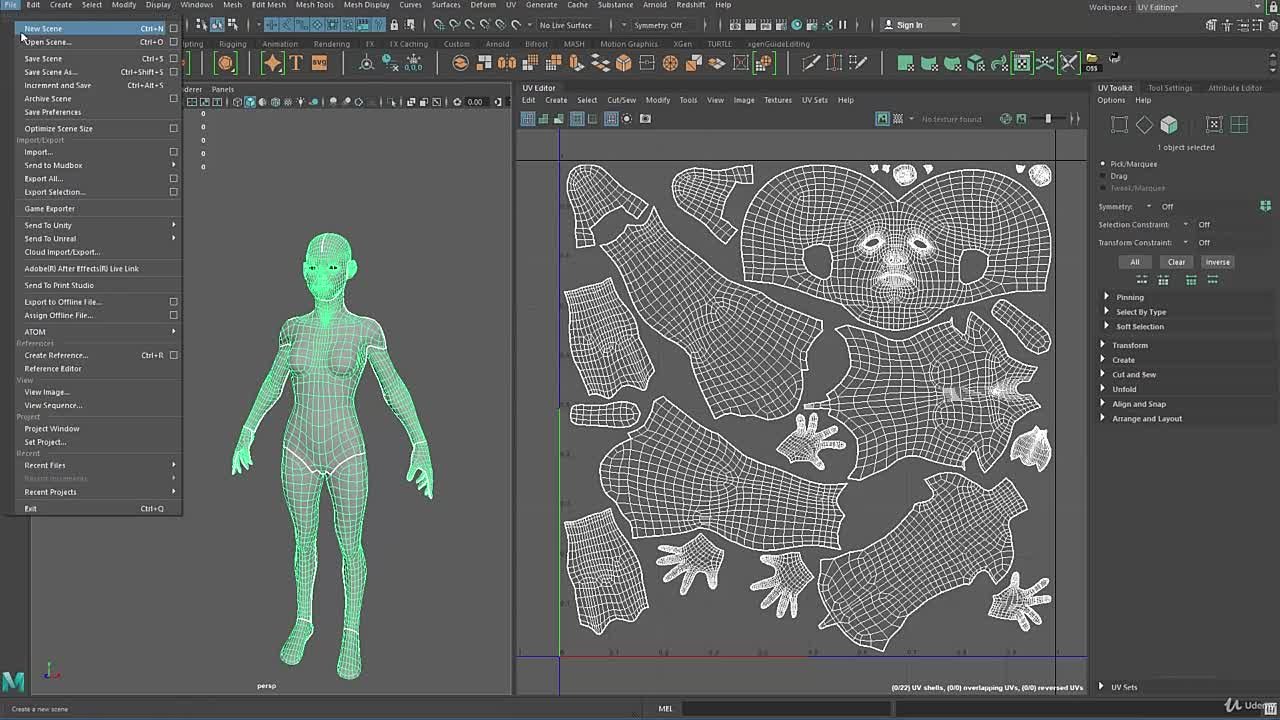Image resolution: width=1280 pixels, height=720 pixels.
Task: Click the Type (T) tool shelf icon
Action: click(x=296, y=63)
